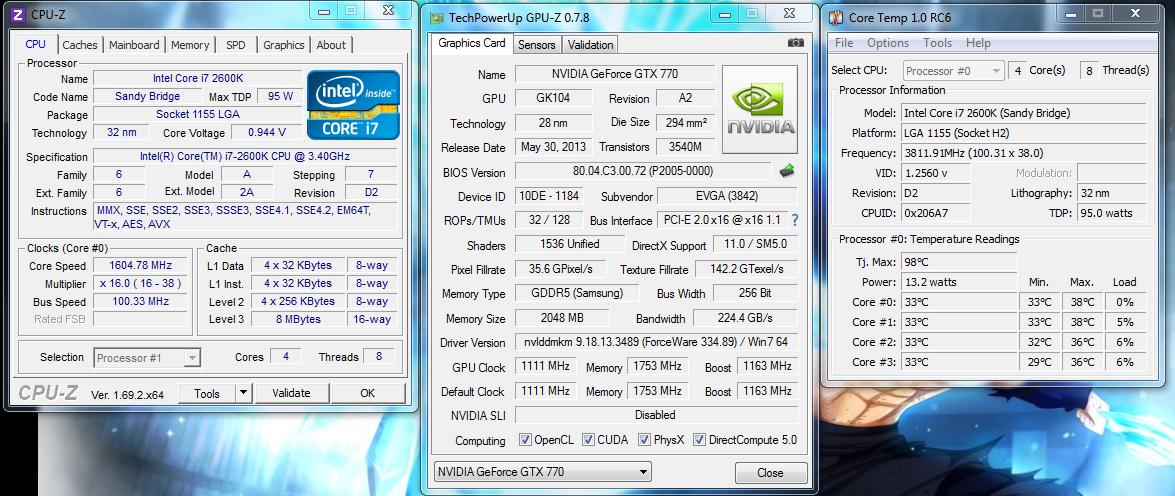Switch to the Sensors tab in GPU-Z
Image resolution: width=1175 pixels, height=496 pixels.
click(x=537, y=45)
